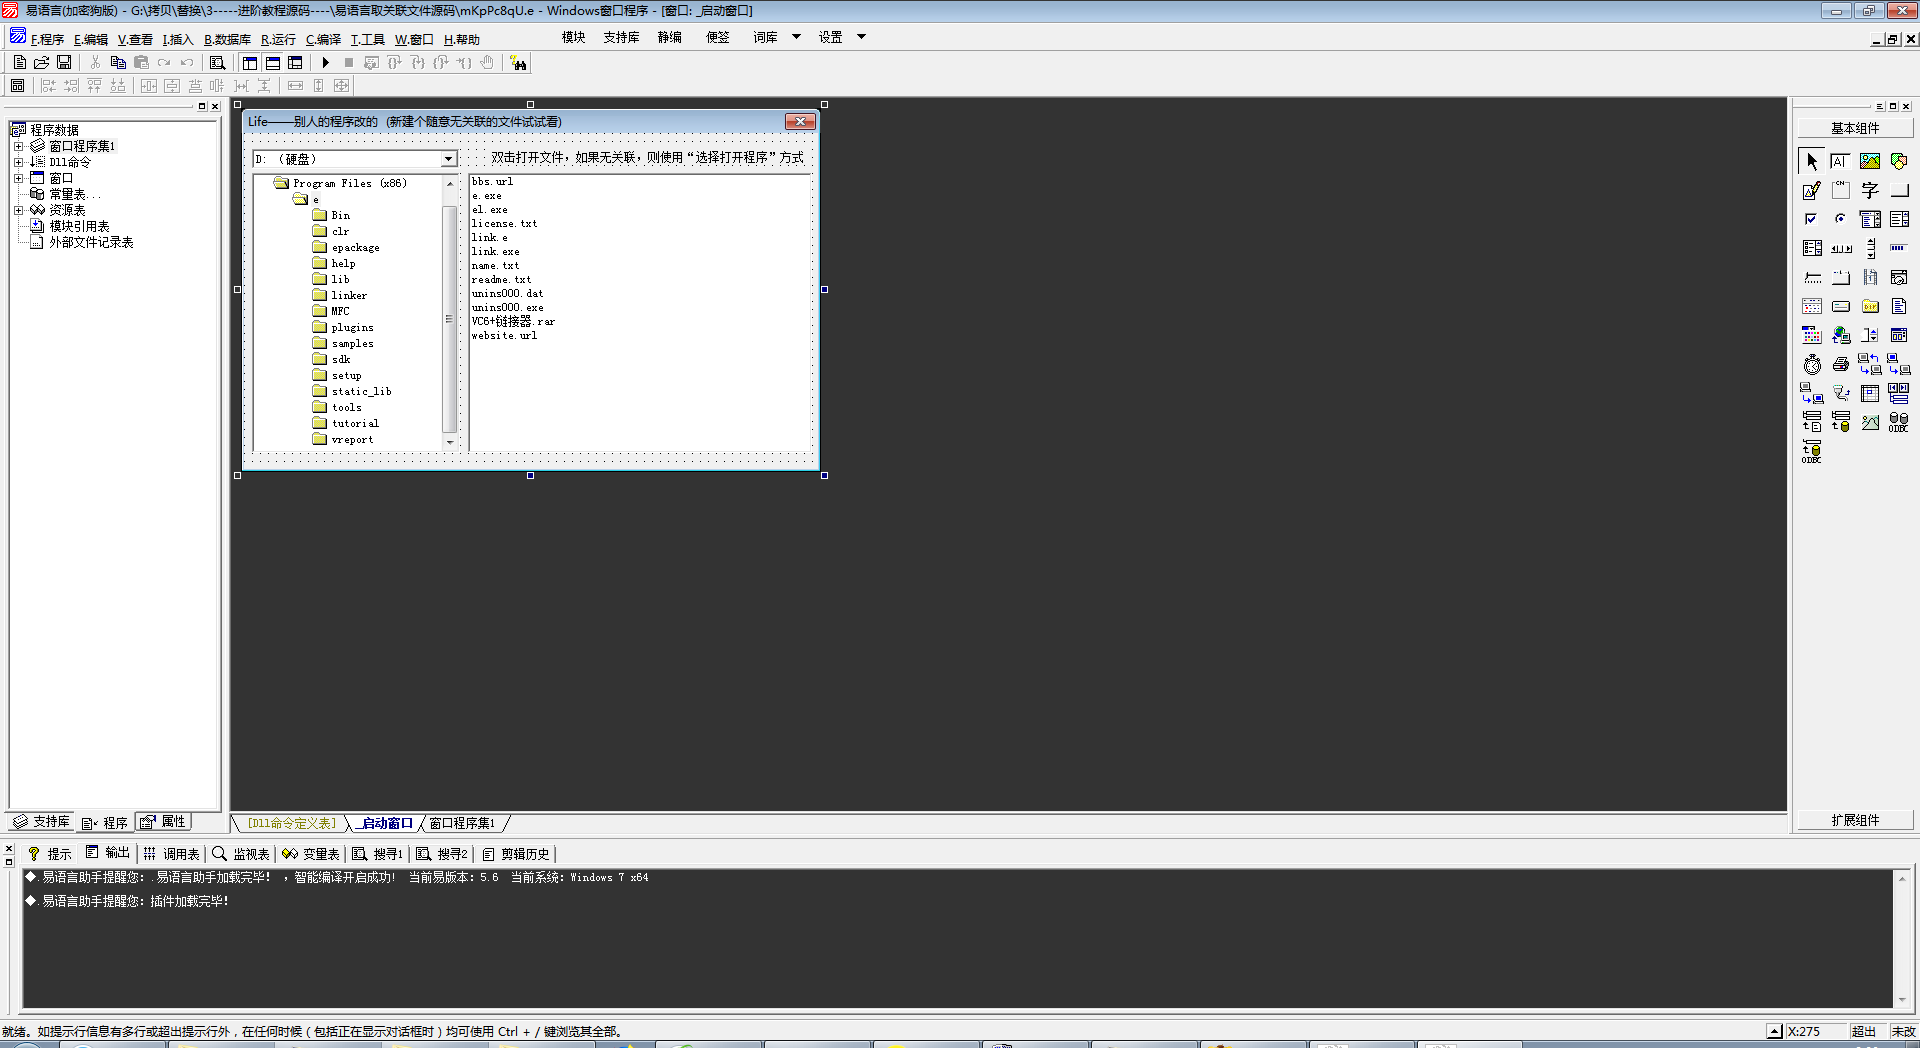Select the printer component in toolbox
The height and width of the screenshot is (1048, 1920).
(1840, 365)
